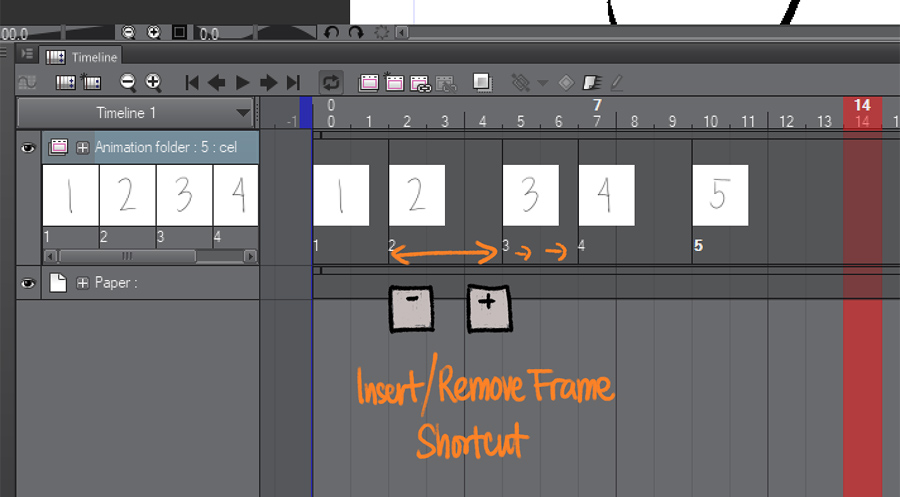
Task: Expand the Paper layer track
Action: pyautogui.click(x=83, y=283)
